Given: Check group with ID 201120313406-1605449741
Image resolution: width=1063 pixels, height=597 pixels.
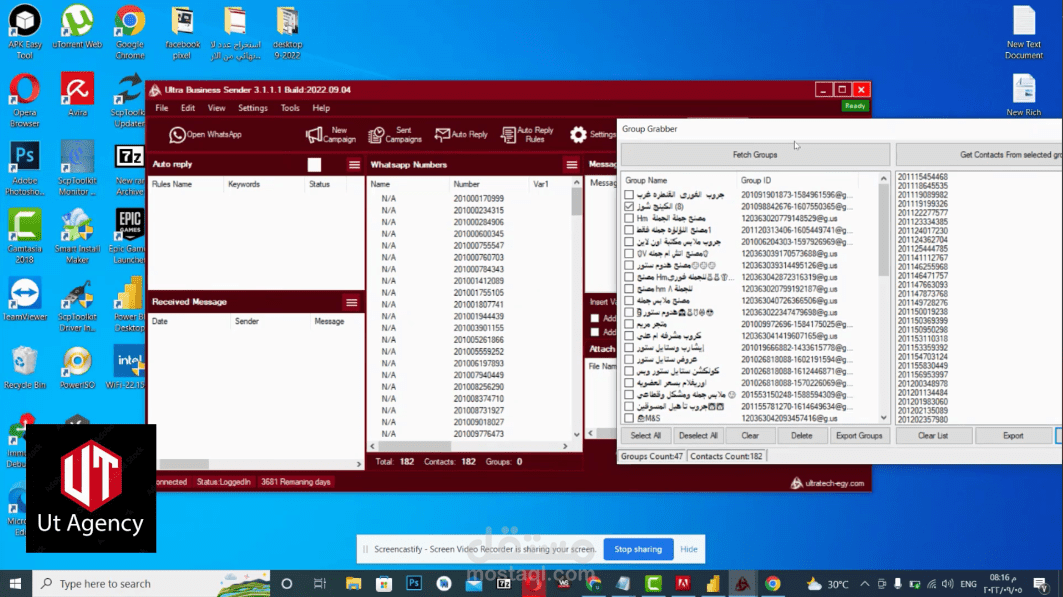Looking at the screenshot, I should click(x=629, y=230).
